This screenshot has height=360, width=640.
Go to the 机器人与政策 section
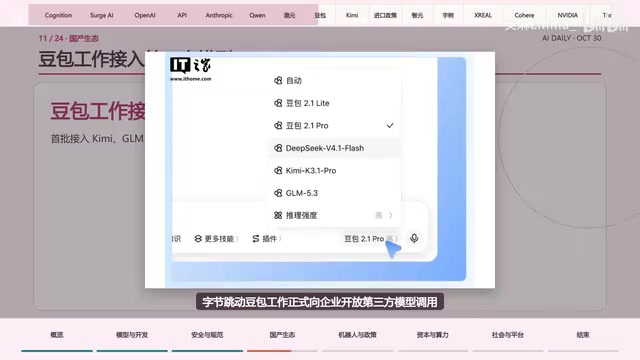point(357,335)
